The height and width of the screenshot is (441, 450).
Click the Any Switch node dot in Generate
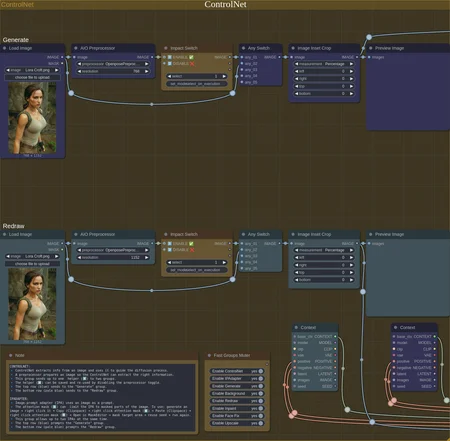click(243, 48)
